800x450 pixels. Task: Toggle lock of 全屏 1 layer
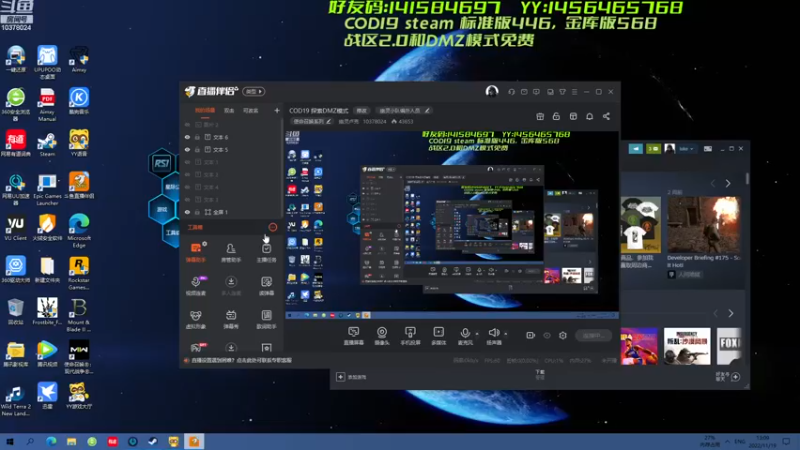pos(197,212)
